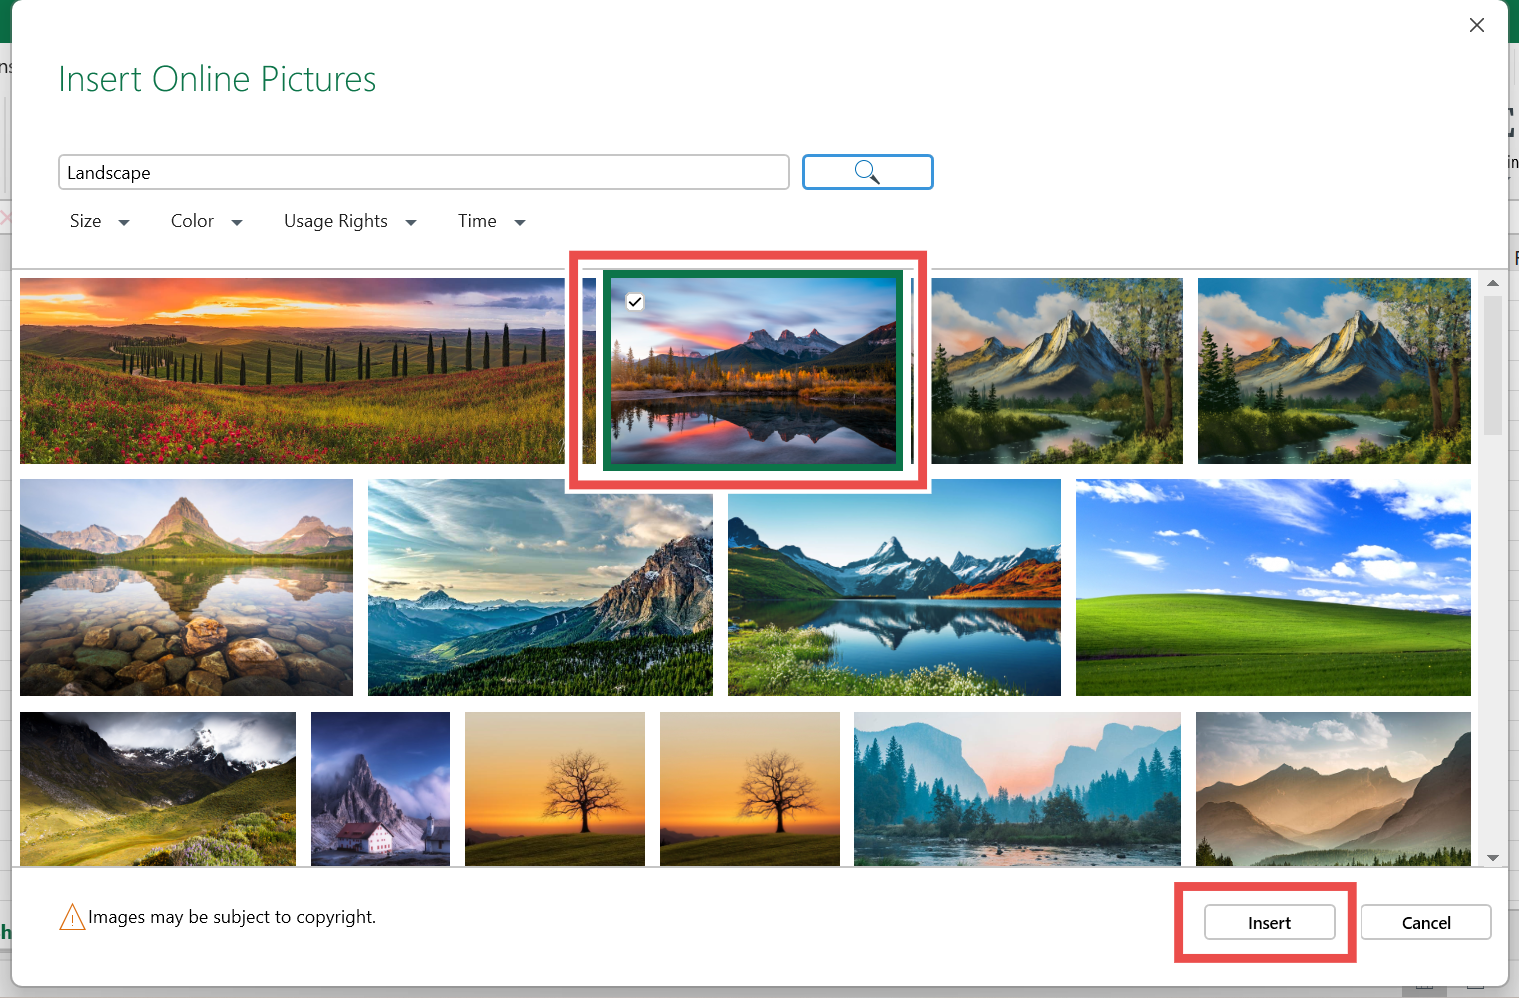Select the Tuscany poppy field sunset image
The image size is (1519, 998).
coord(292,370)
